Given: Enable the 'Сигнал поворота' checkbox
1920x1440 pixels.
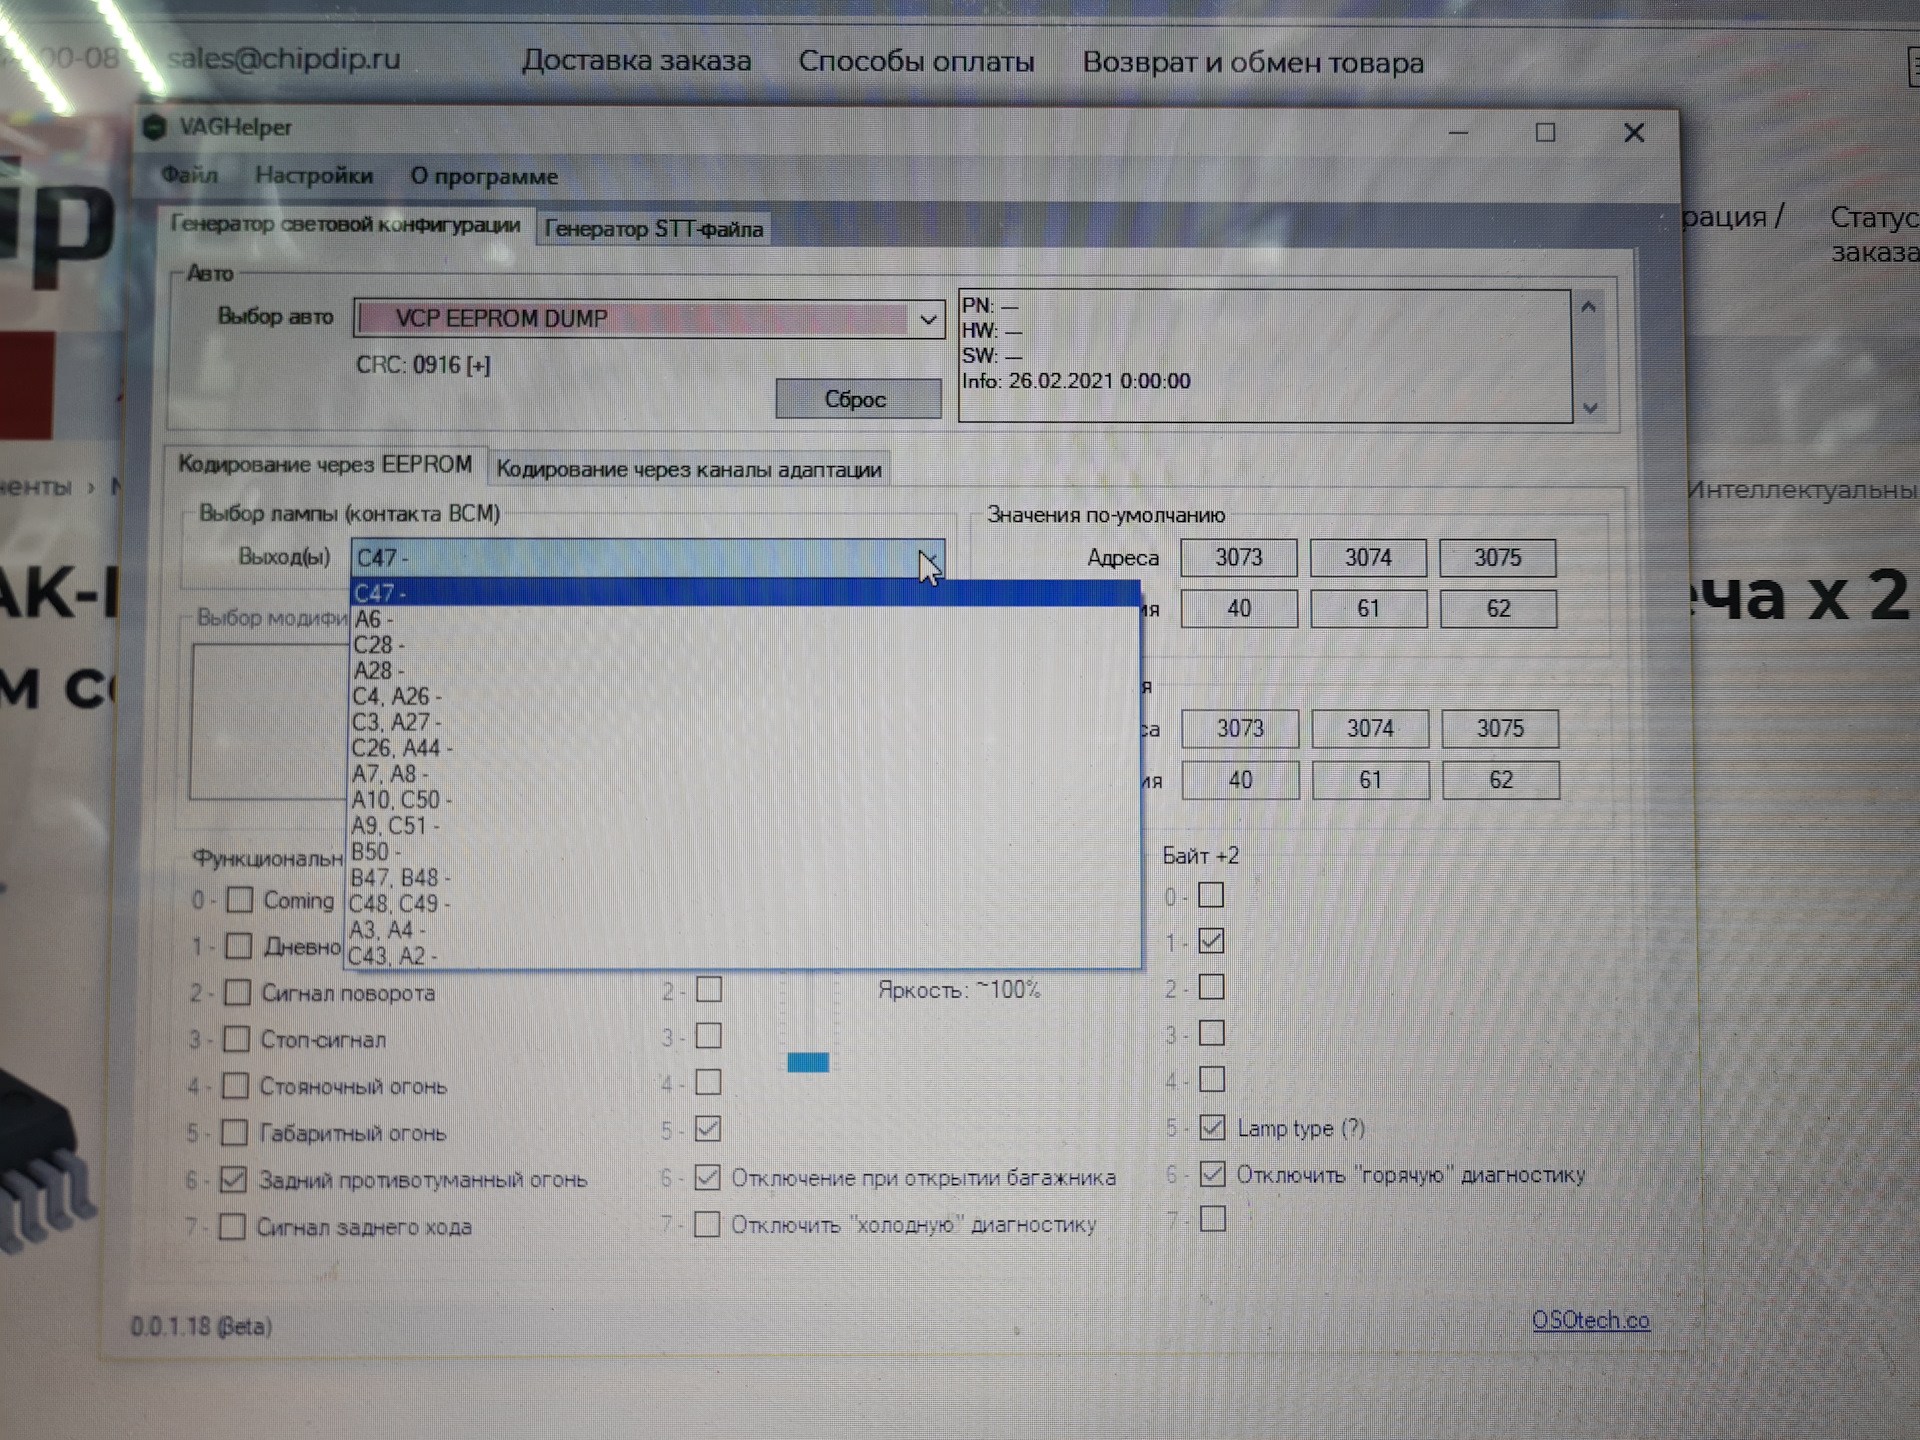Looking at the screenshot, I should tap(238, 993).
